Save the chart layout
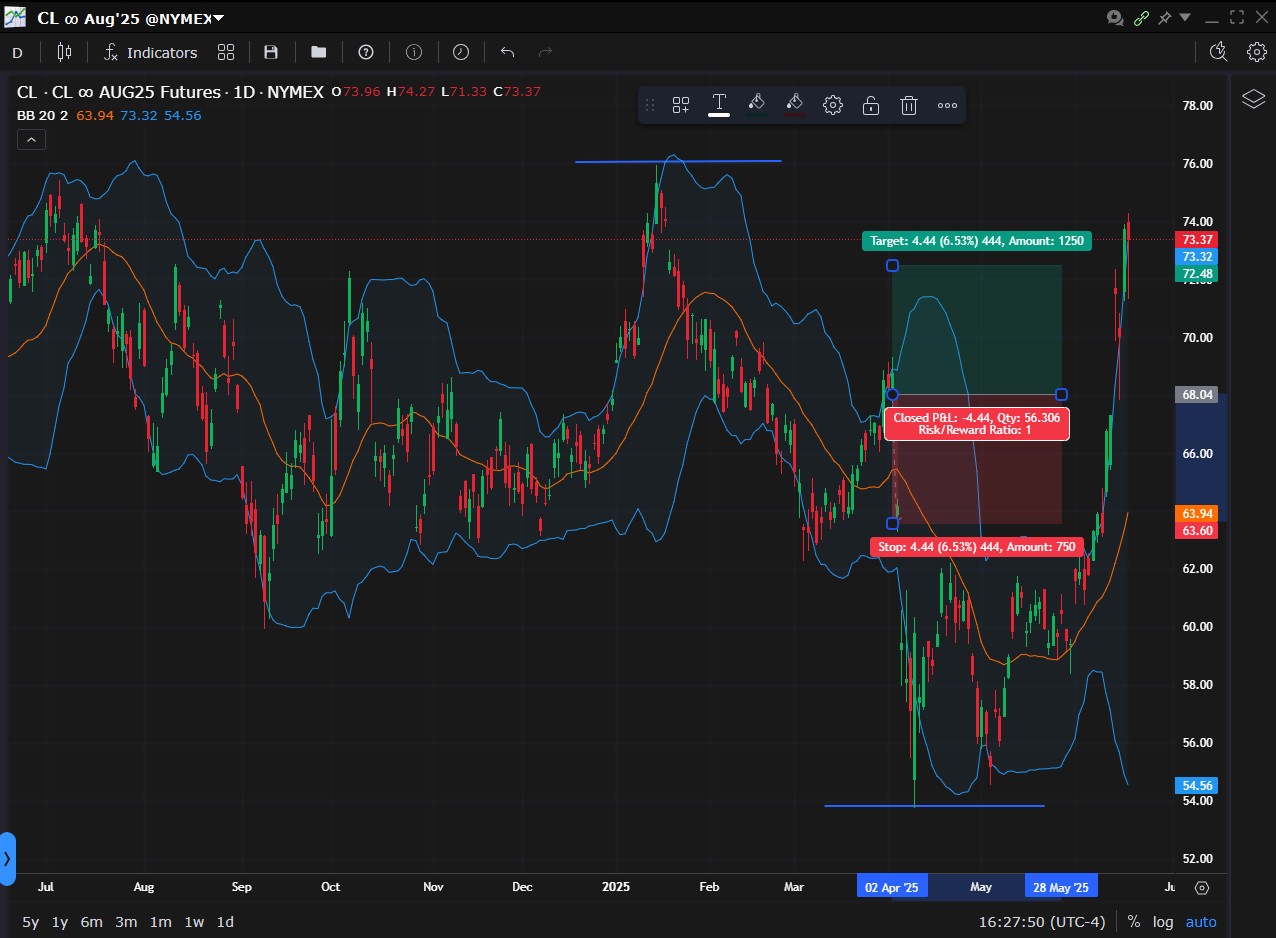1276x938 pixels. point(271,52)
